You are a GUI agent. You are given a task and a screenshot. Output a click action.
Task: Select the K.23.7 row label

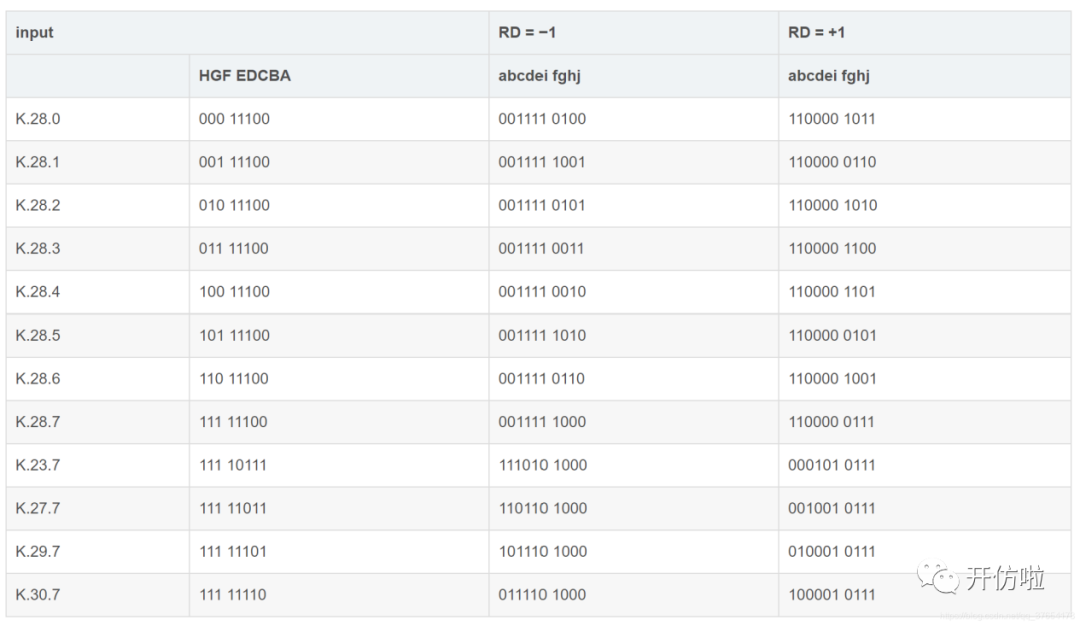pos(38,465)
